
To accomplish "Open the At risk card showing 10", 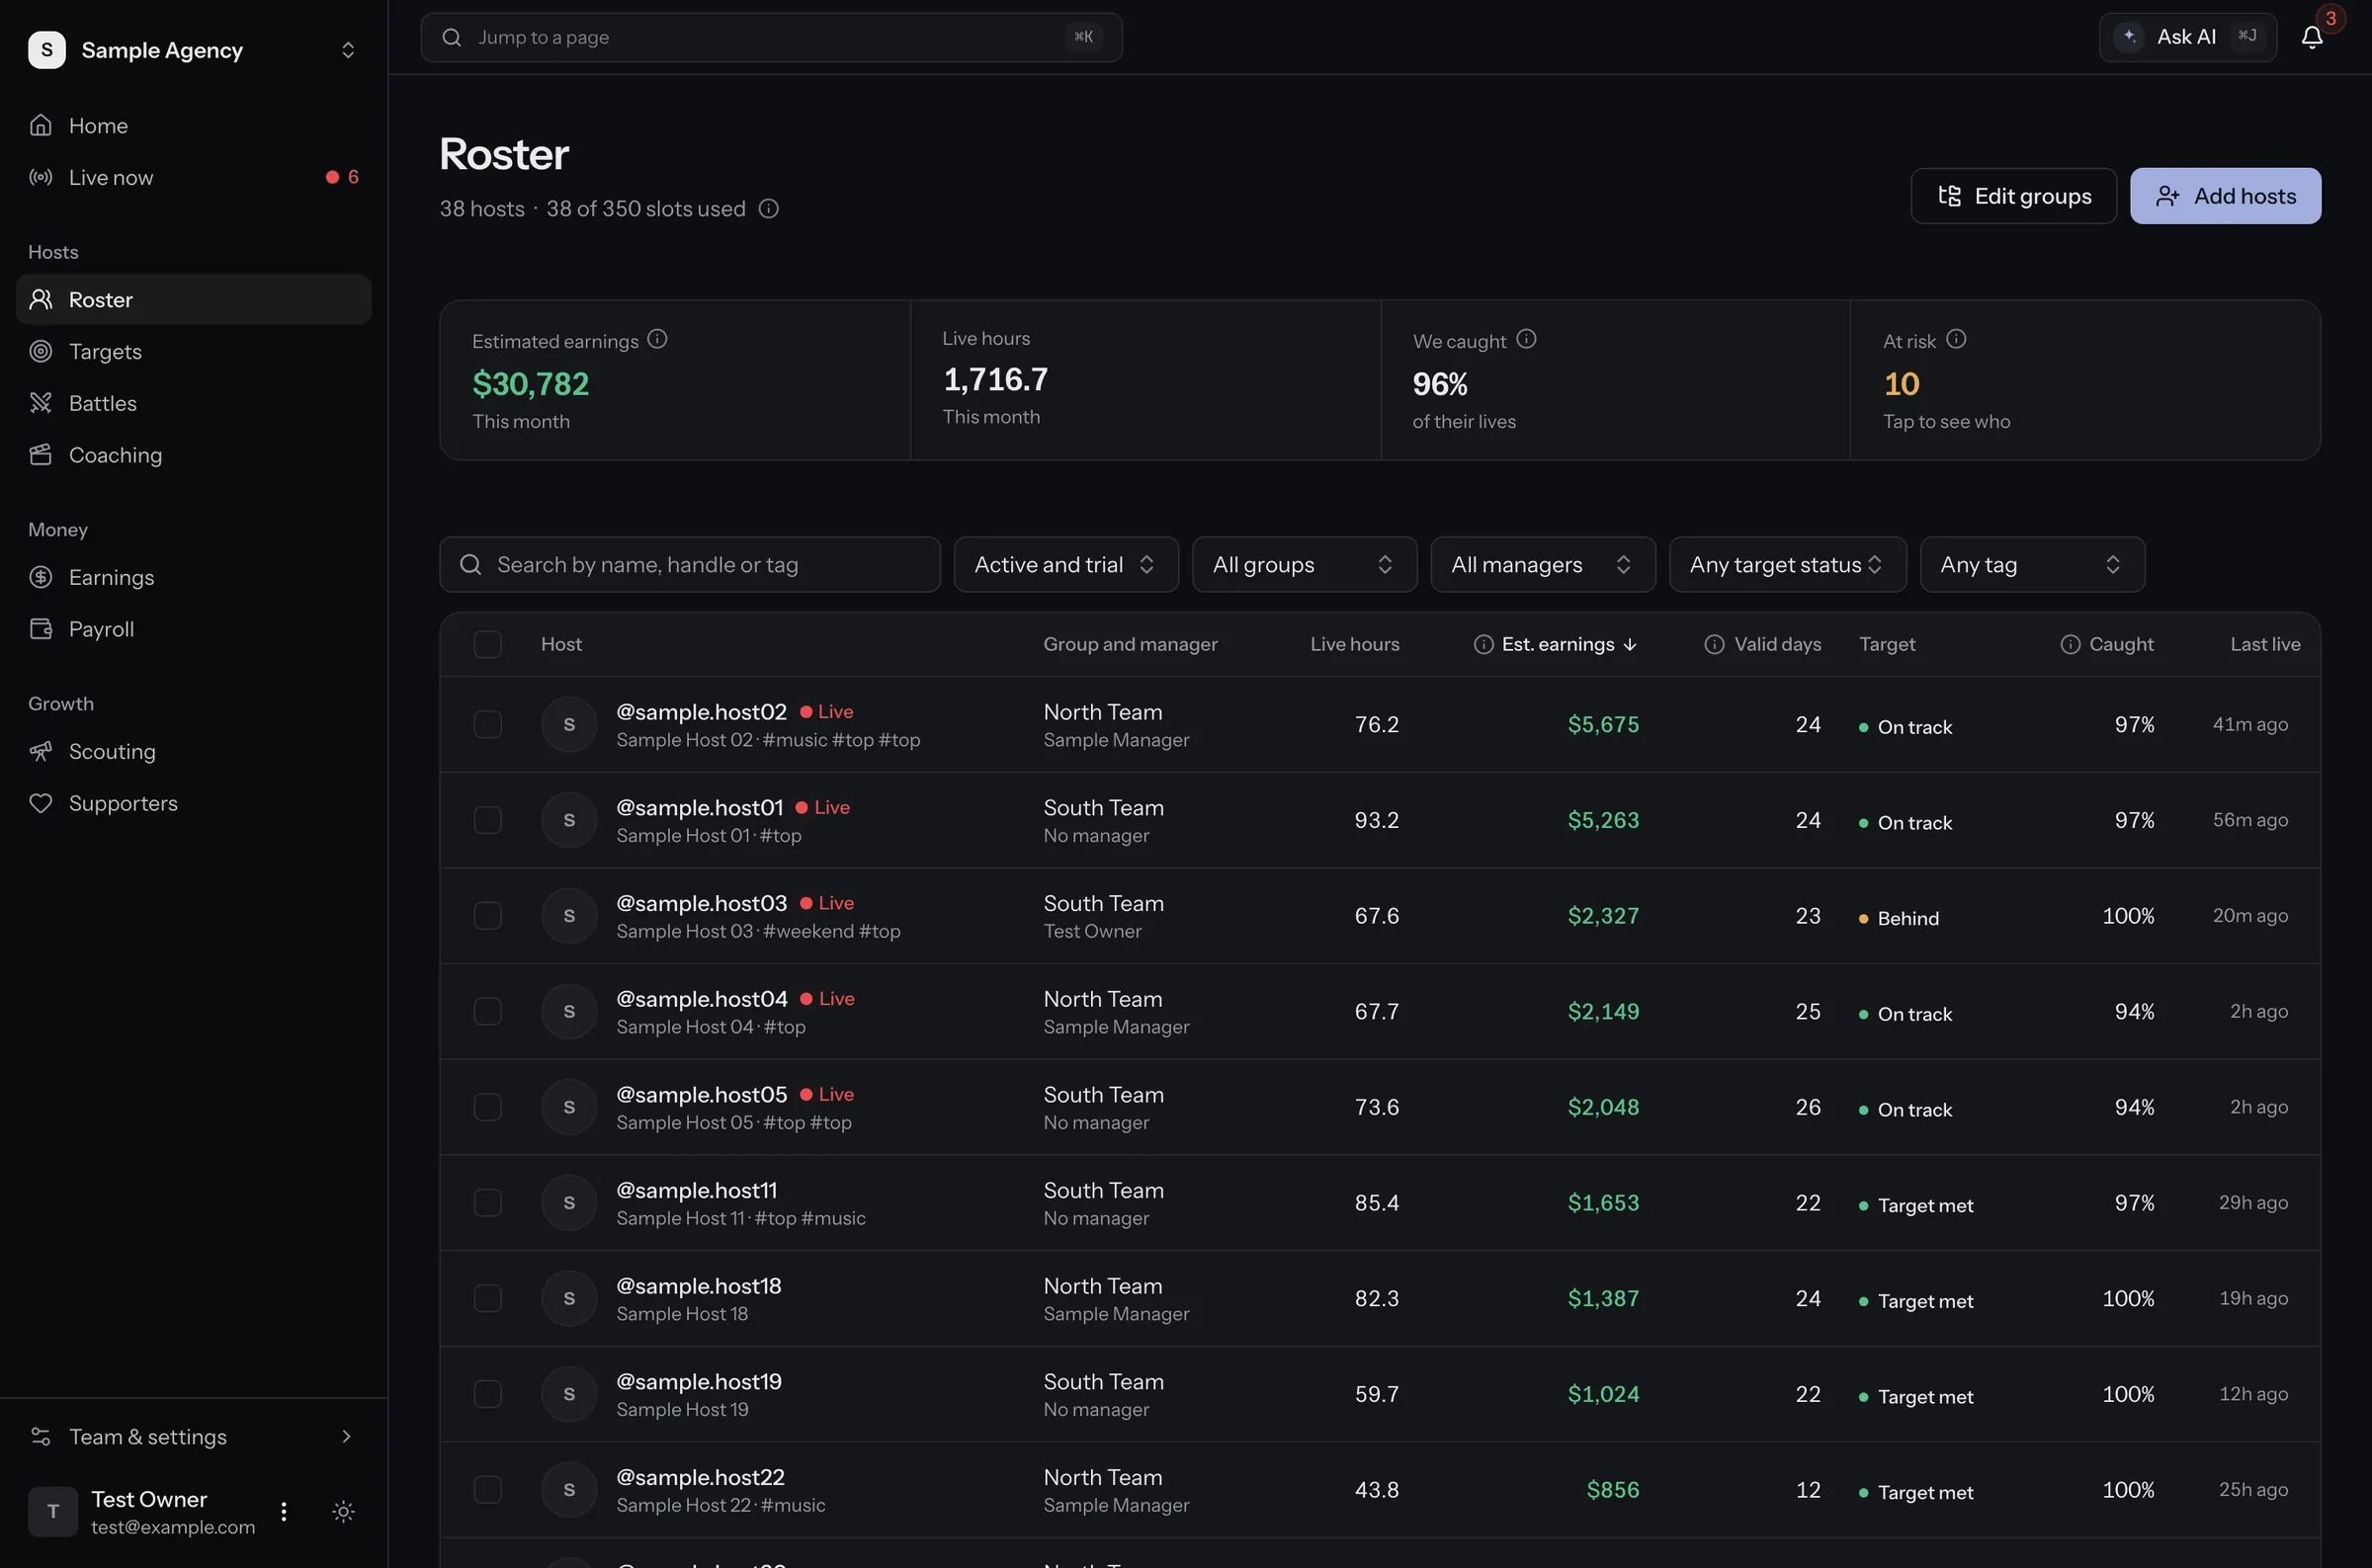I will (2085, 380).
